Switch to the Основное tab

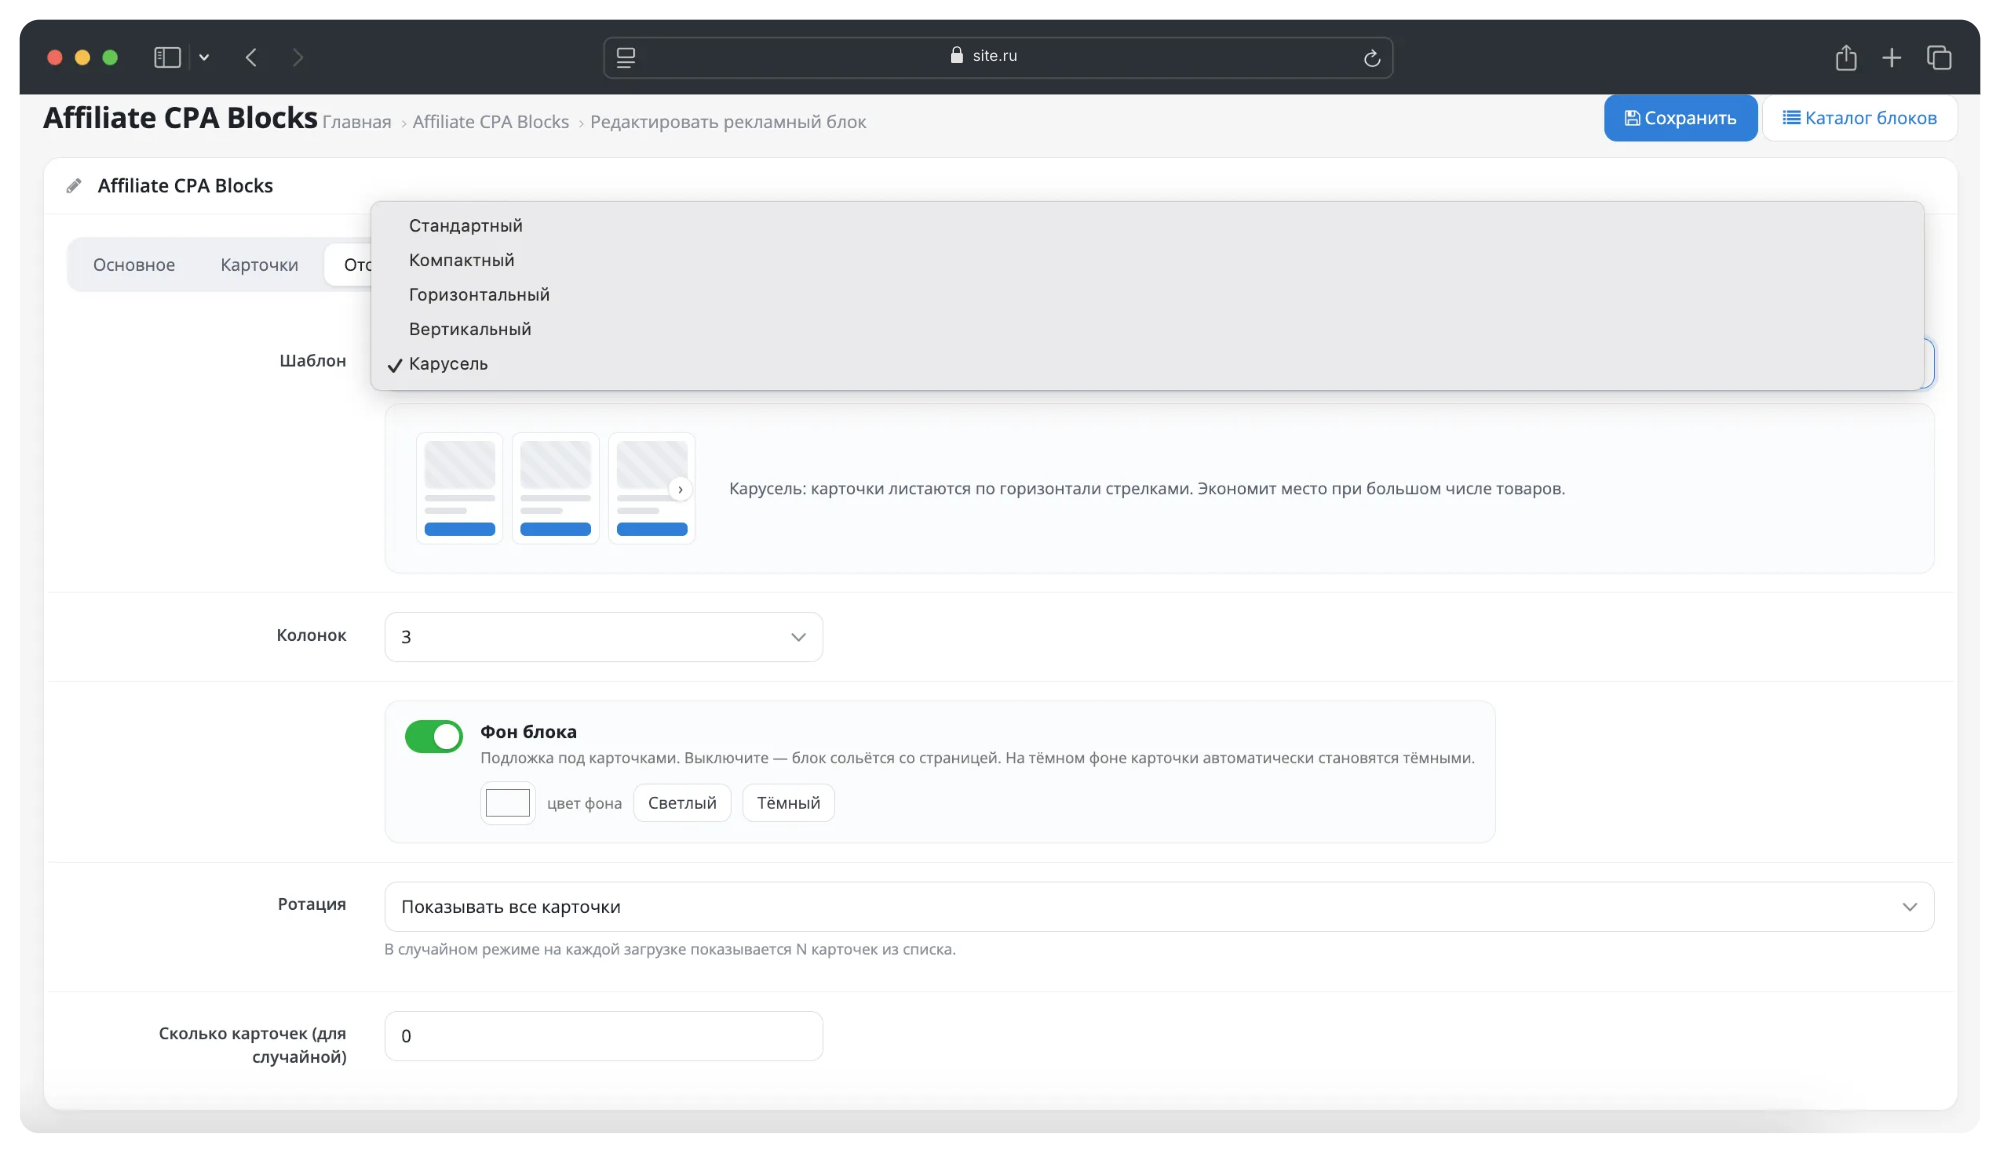point(134,265)
